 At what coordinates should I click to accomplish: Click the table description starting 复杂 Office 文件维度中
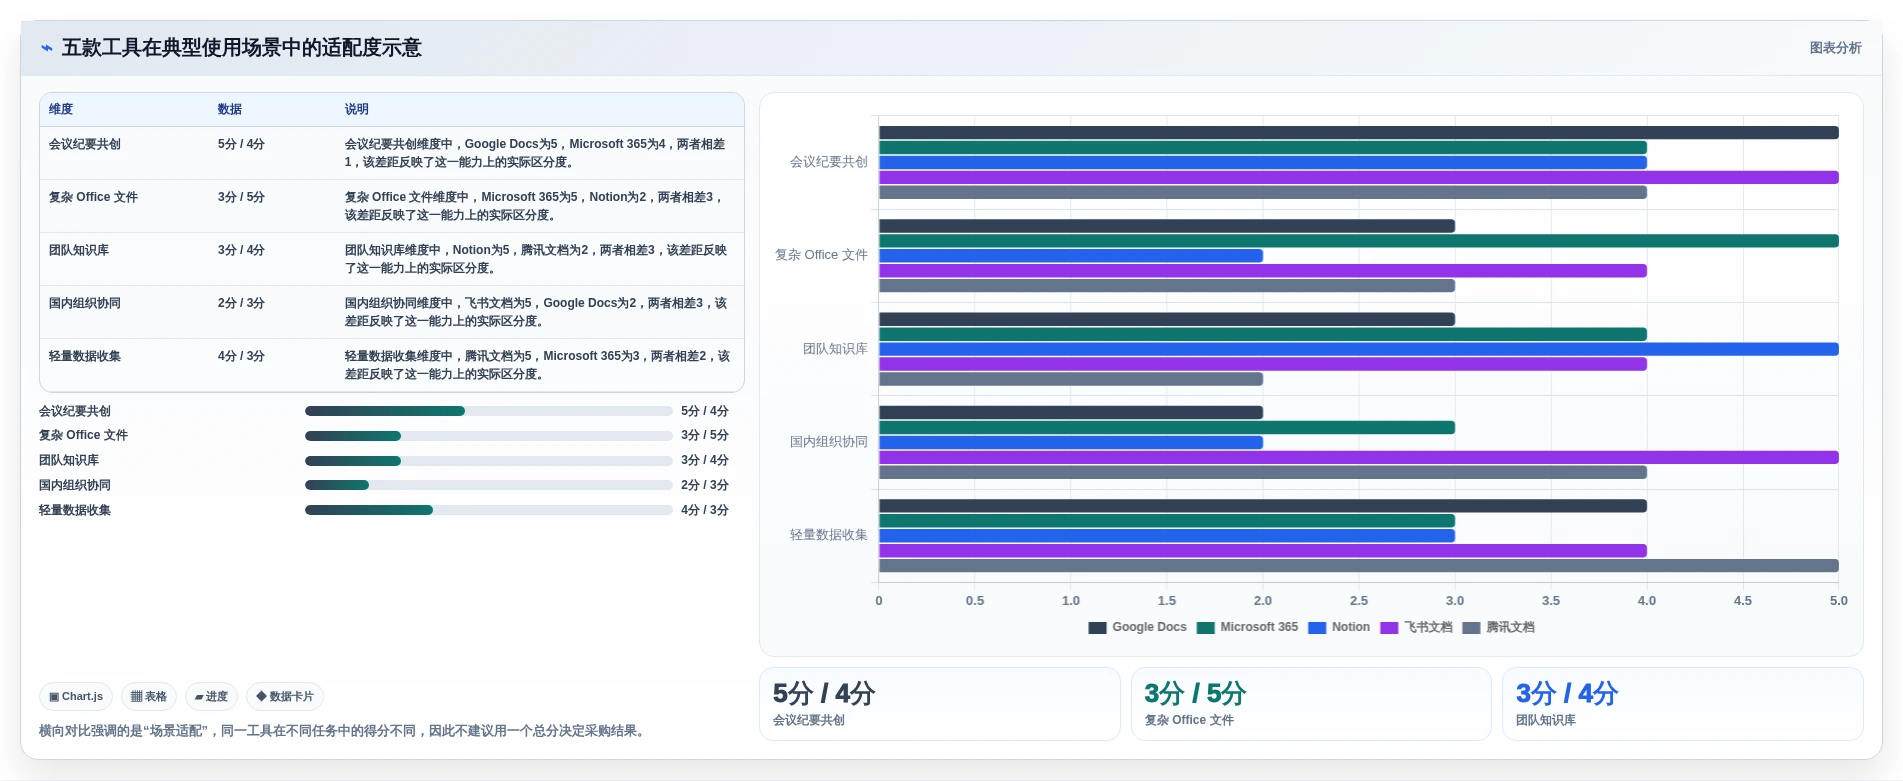[536, 206]
